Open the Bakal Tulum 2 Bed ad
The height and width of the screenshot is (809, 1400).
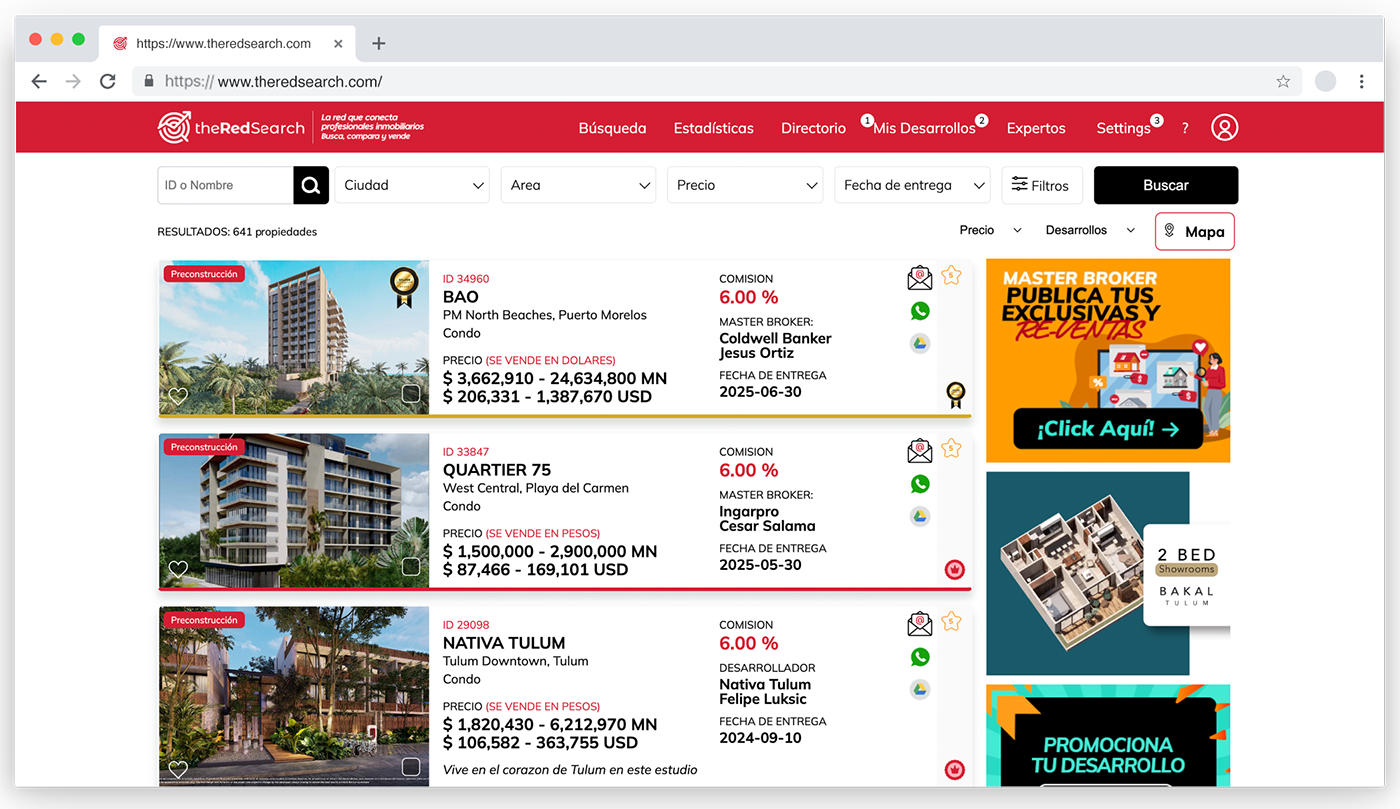(1108, 574)
